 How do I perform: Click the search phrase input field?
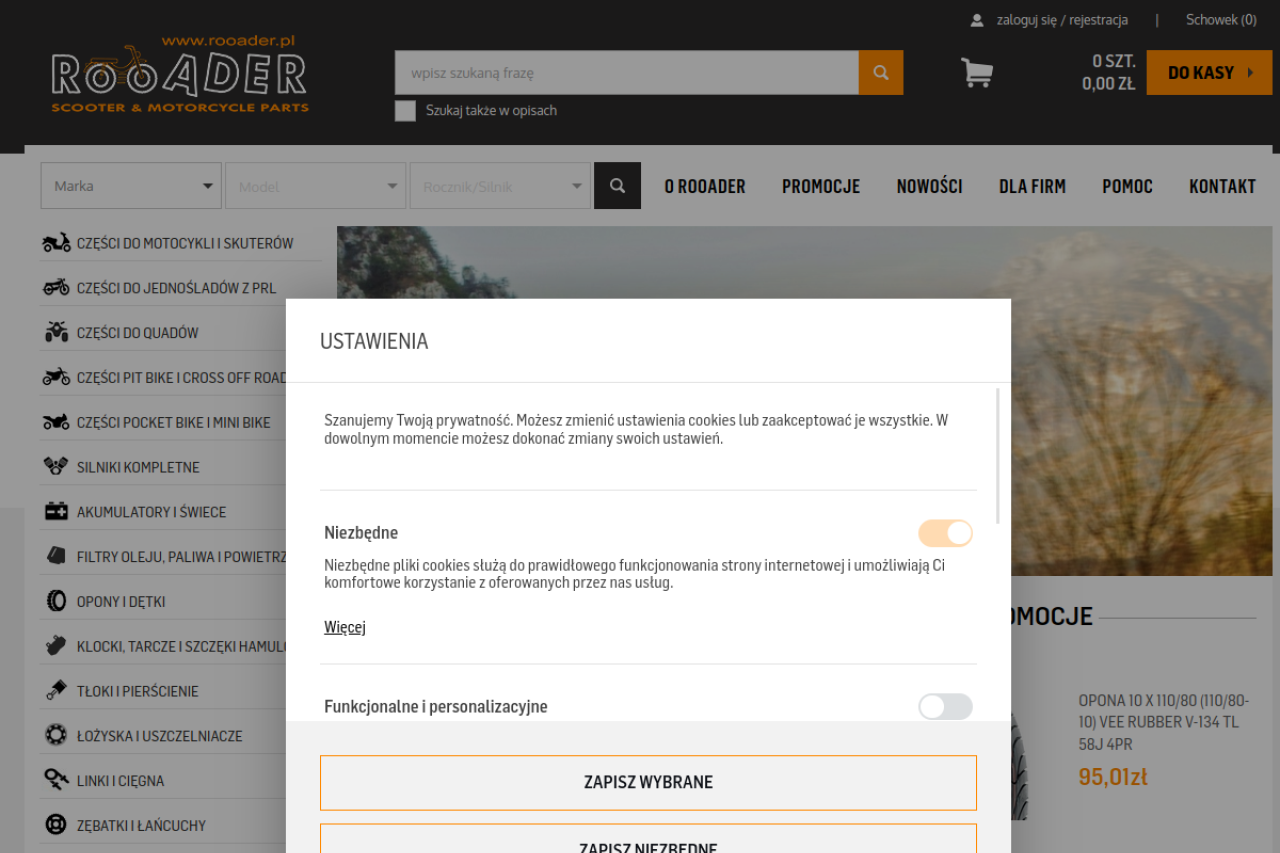click(x=626, y=73)
